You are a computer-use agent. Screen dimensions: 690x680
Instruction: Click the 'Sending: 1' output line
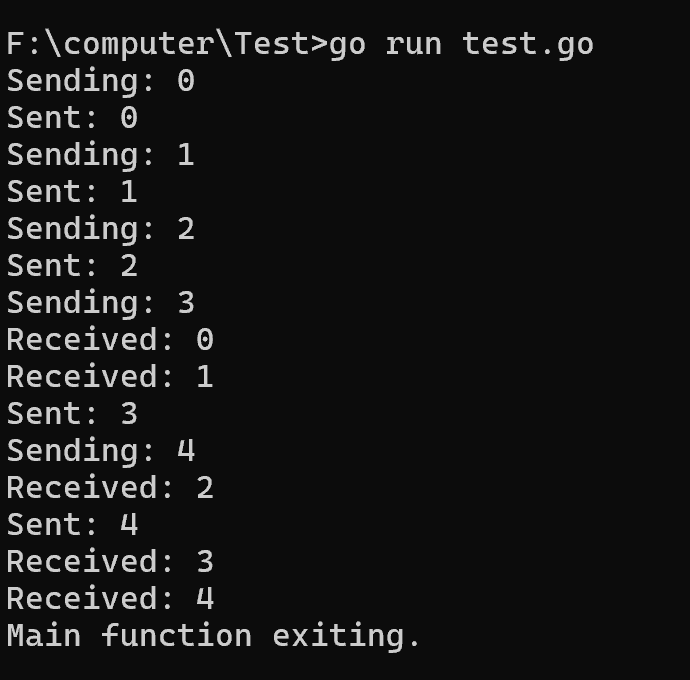coord(100,155)
